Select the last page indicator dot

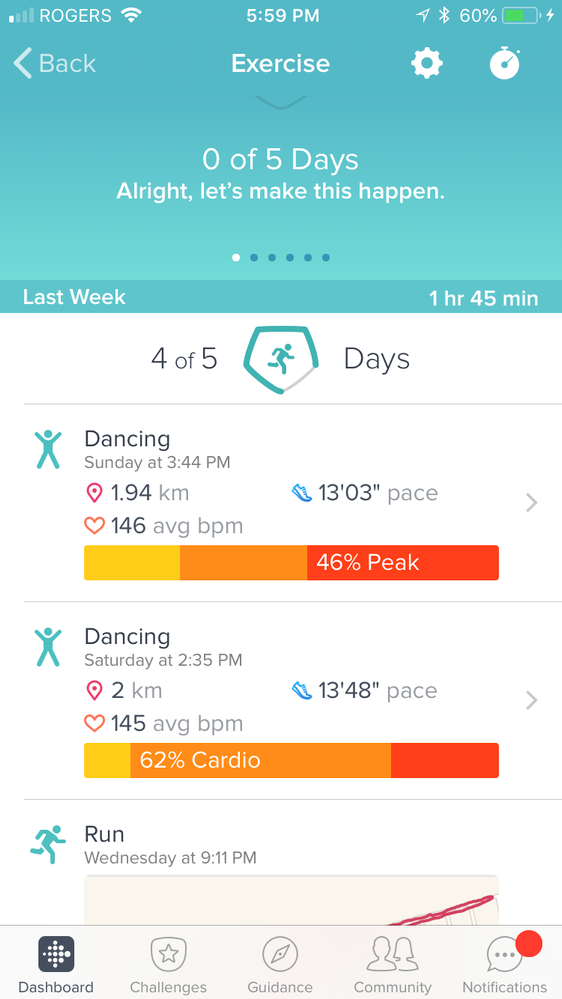(326, 257)
